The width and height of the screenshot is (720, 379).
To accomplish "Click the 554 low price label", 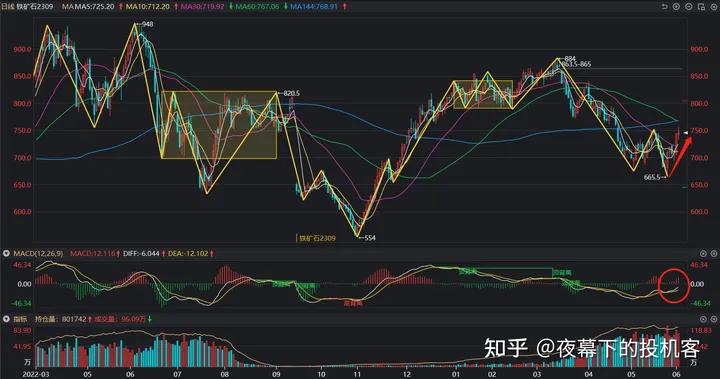I will coord(370,238).
